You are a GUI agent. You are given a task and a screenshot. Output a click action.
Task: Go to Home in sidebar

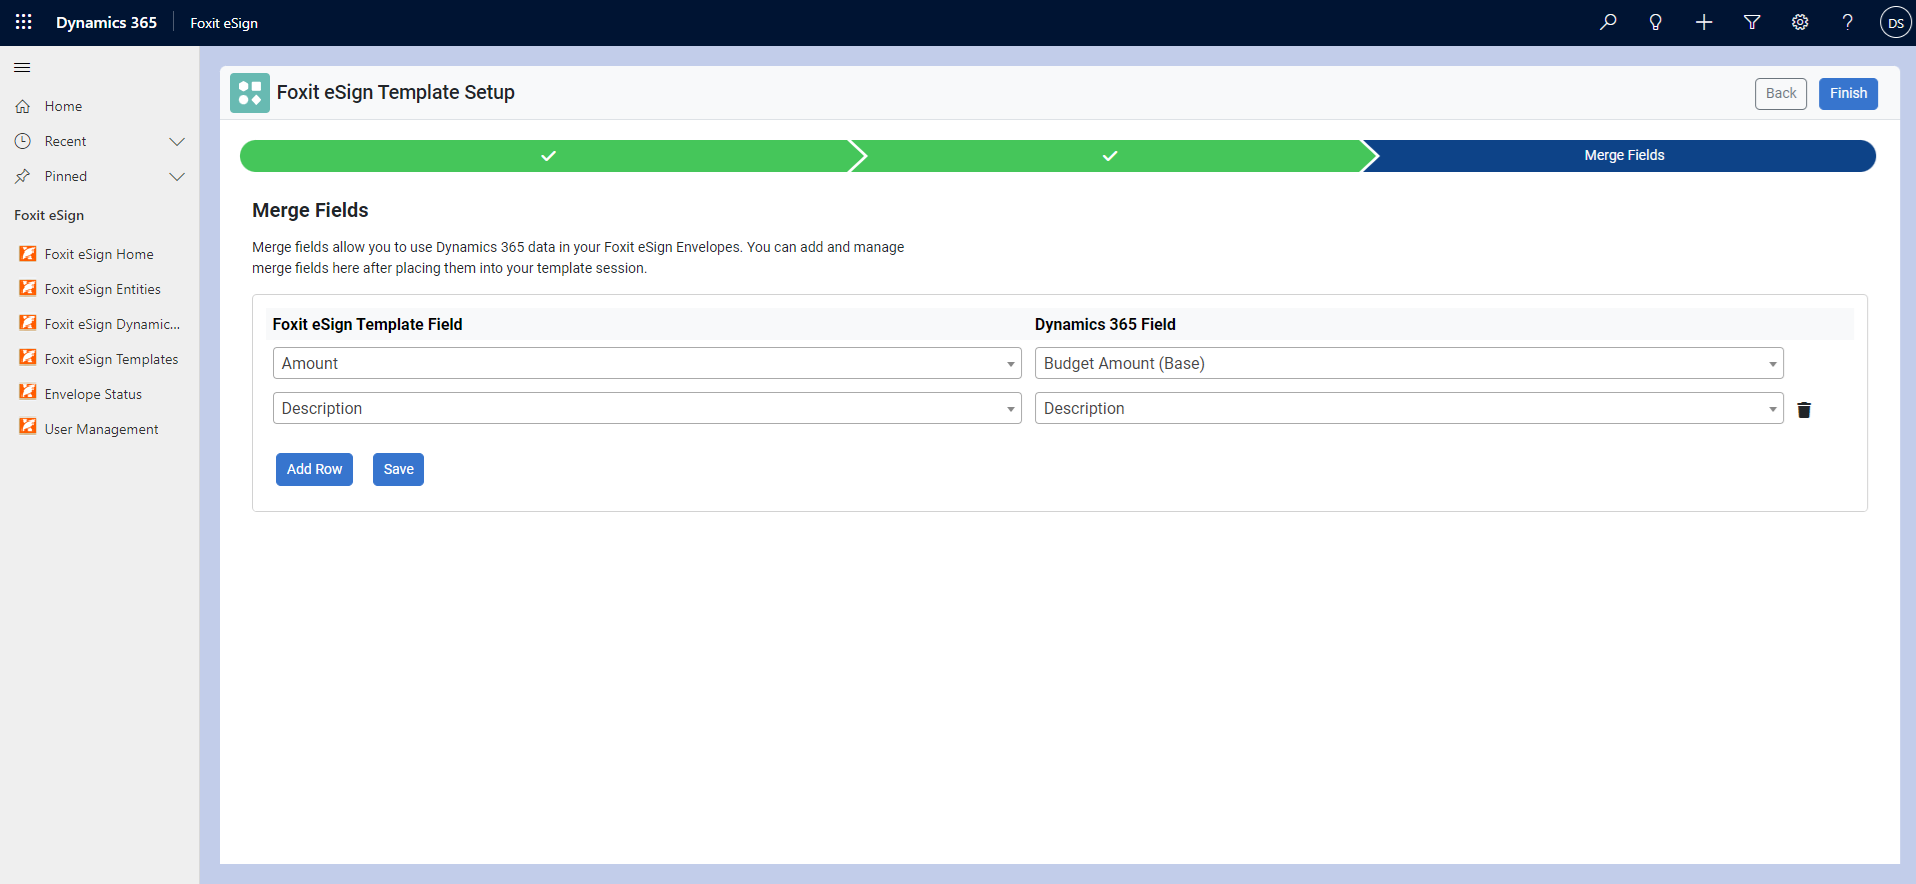(x=63, y=106)
